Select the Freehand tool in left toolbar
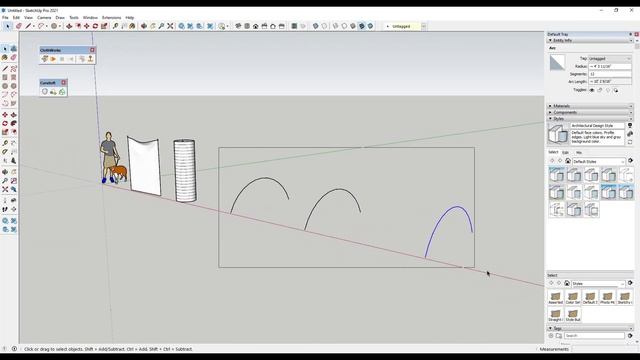The image size is (640, 360). (13, 69)
